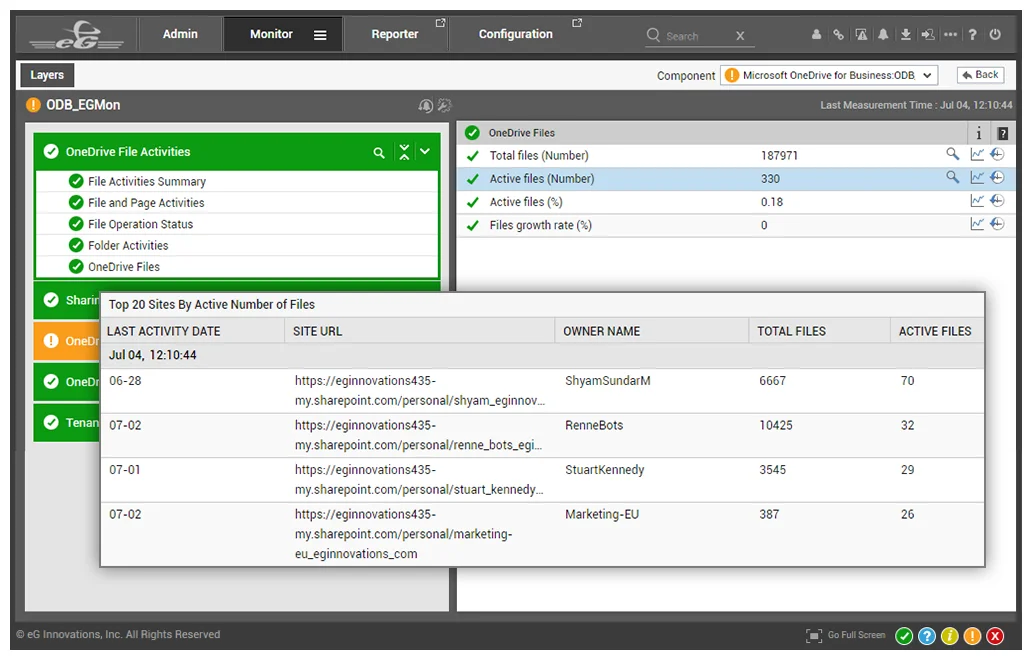Click the wrench settings icon beside ODB_EGMon
Image resolution: width=1032 pixels, height=660 pixels.
[x=445, y=105]
